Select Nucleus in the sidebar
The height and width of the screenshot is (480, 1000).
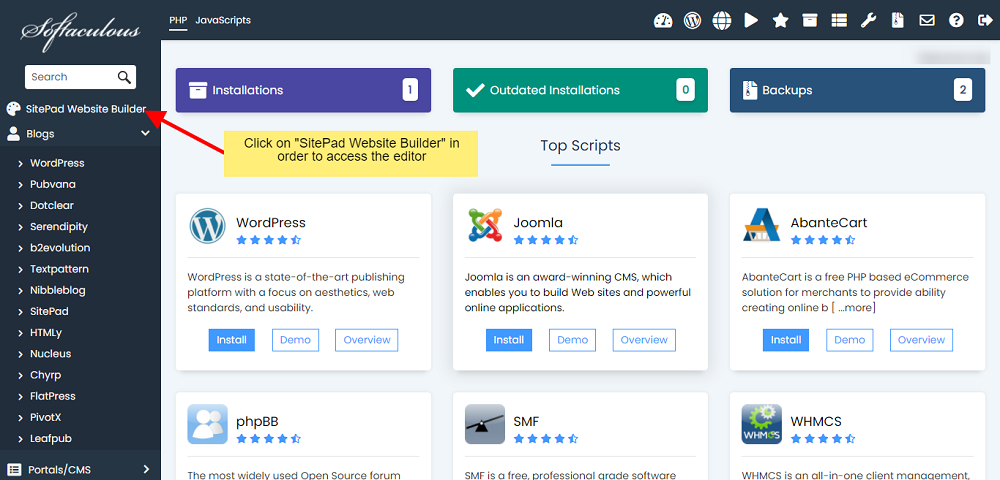click(x=50, y=354)
